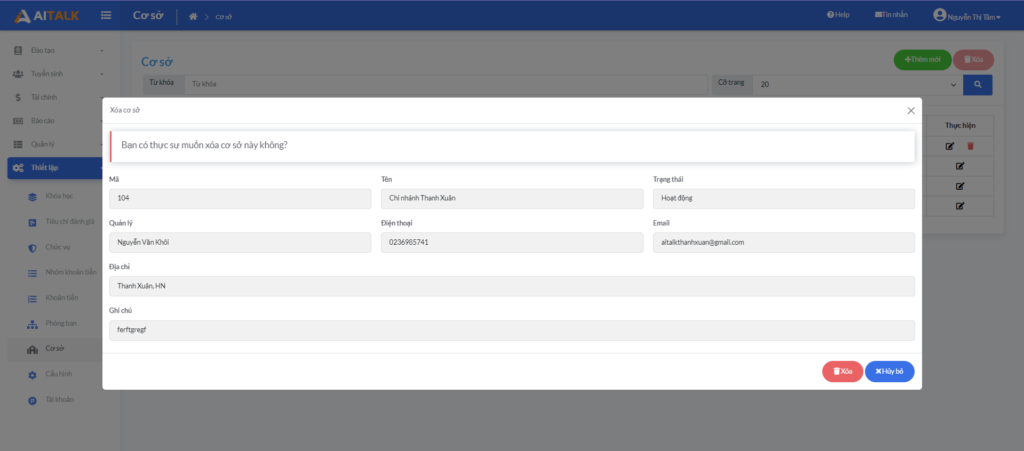The image size is (1024, 451).
Task: Select Khóa học in the sidebar
Action: tap(59, 197)
